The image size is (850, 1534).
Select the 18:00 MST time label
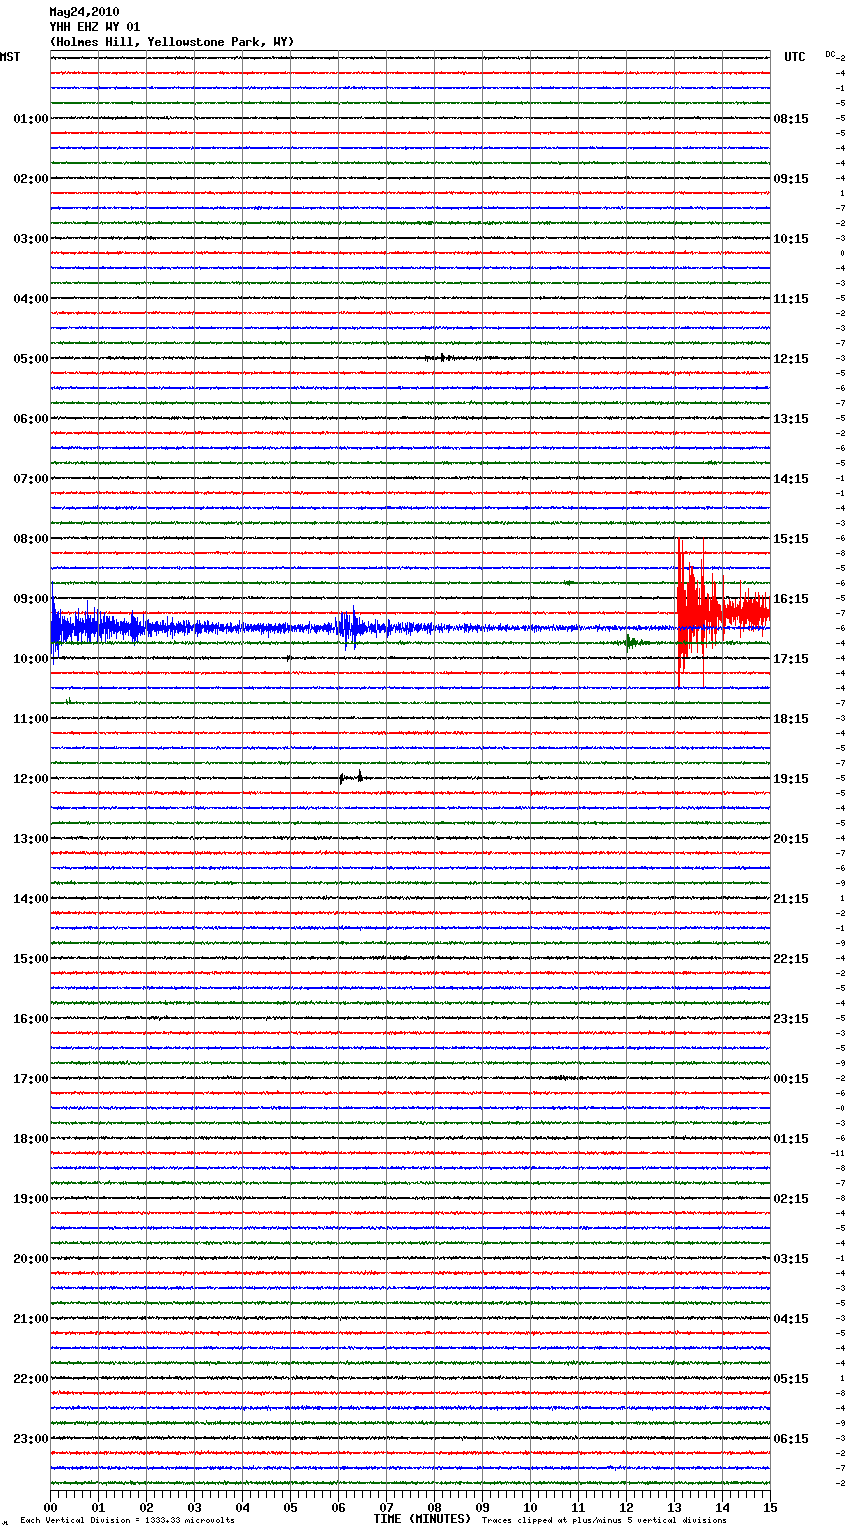[x=30, y=1139]
